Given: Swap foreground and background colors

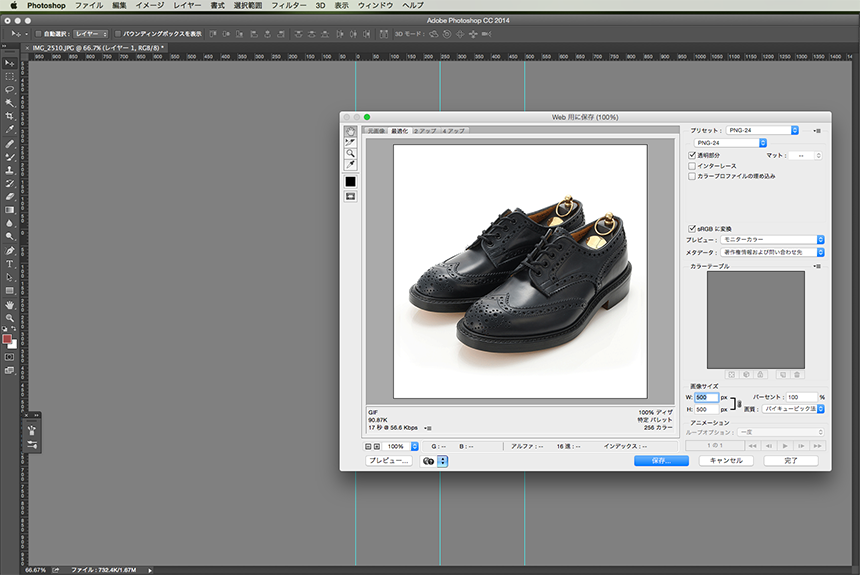Looking at the screenshot, I should [14, 330].
